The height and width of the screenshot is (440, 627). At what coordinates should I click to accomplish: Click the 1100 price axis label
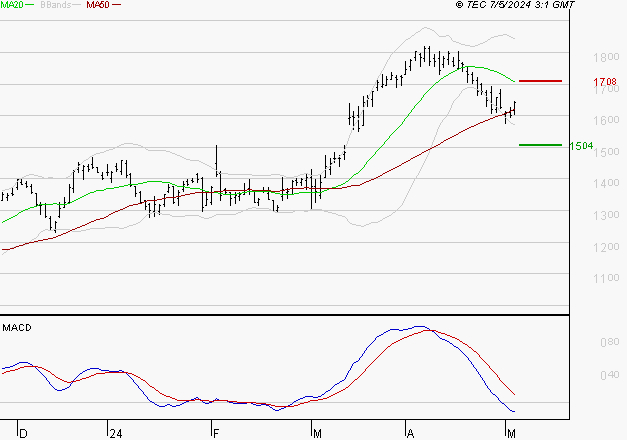[606, 278]
